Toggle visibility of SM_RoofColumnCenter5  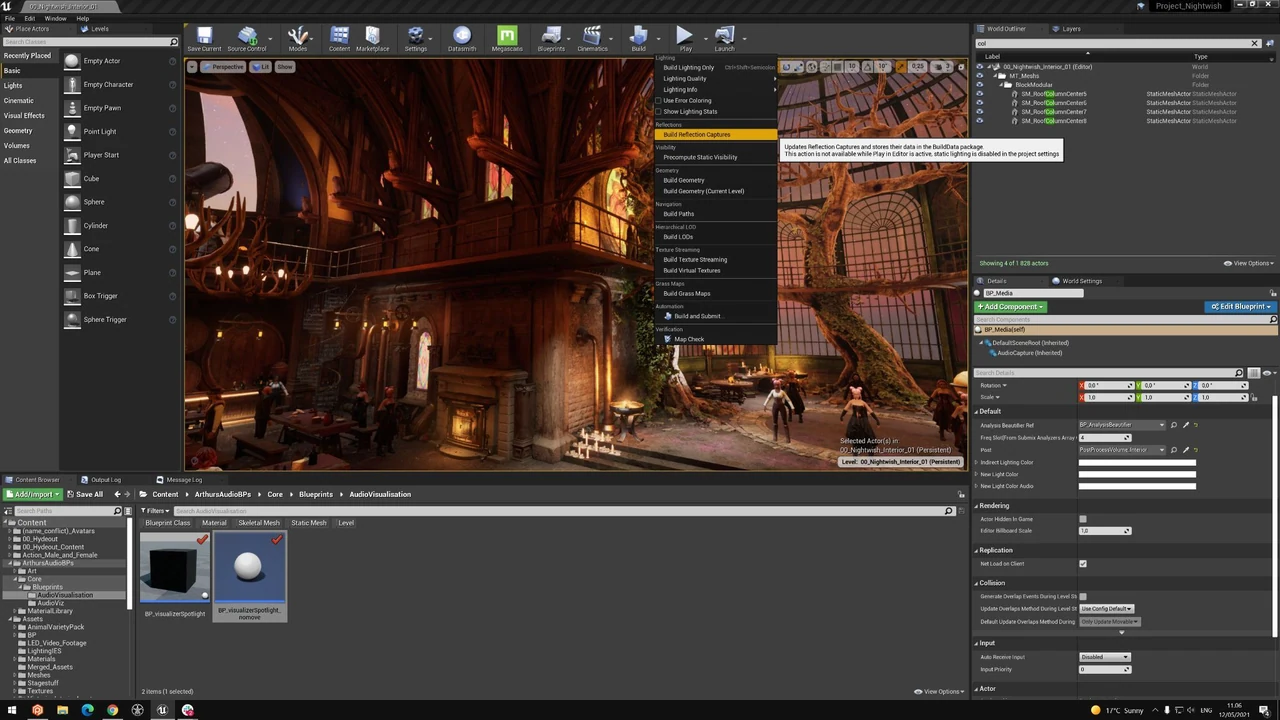click(980, 94)
